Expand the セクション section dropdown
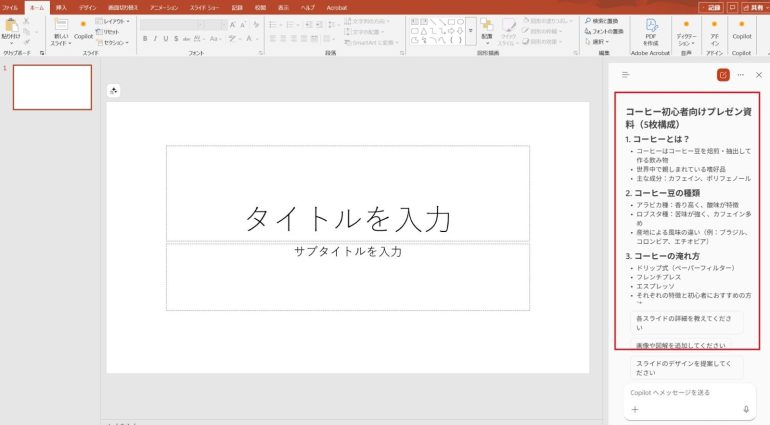The image size is (770, 425). [113, 43]
